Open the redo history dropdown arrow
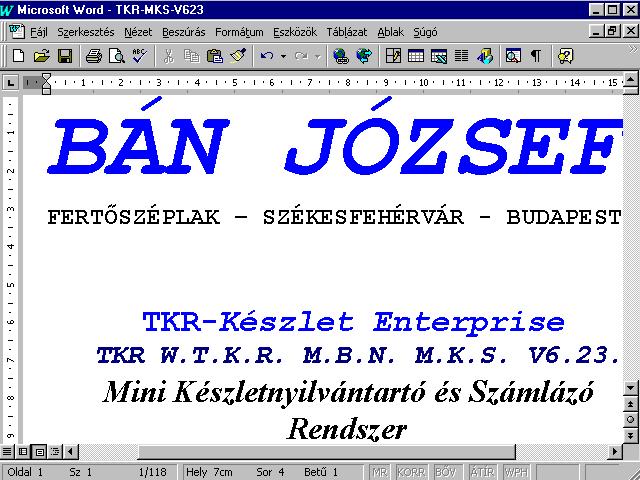The width and height of the screenshot is (640, 480). [318, 56]
